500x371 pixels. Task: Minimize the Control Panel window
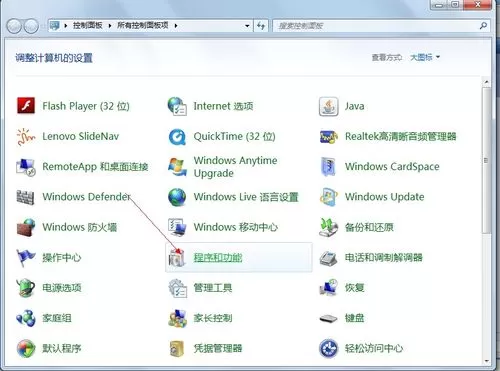[x=439, y=5]
